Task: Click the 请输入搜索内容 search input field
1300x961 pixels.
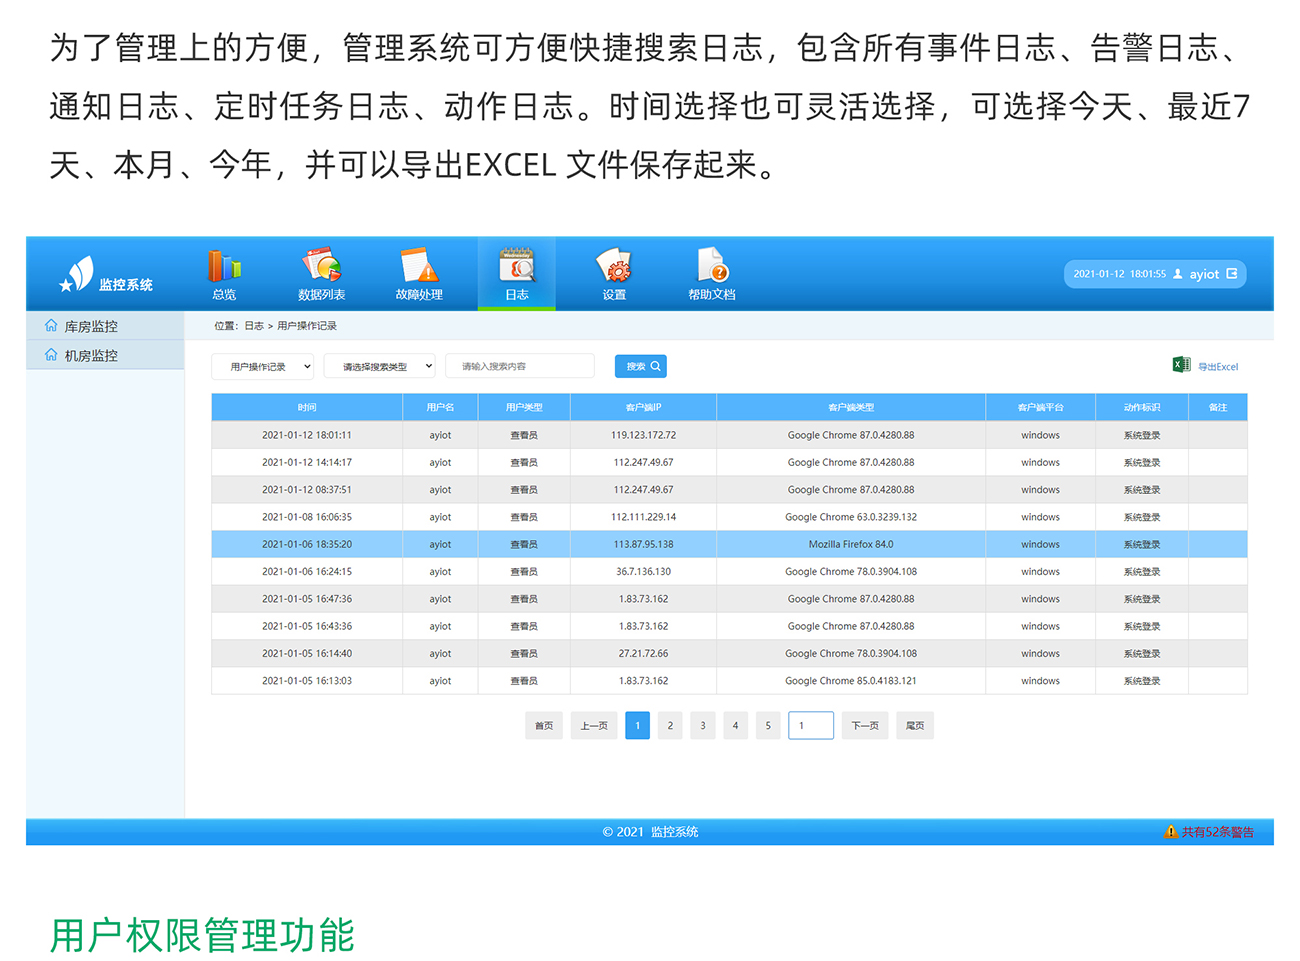Action: 520,367
